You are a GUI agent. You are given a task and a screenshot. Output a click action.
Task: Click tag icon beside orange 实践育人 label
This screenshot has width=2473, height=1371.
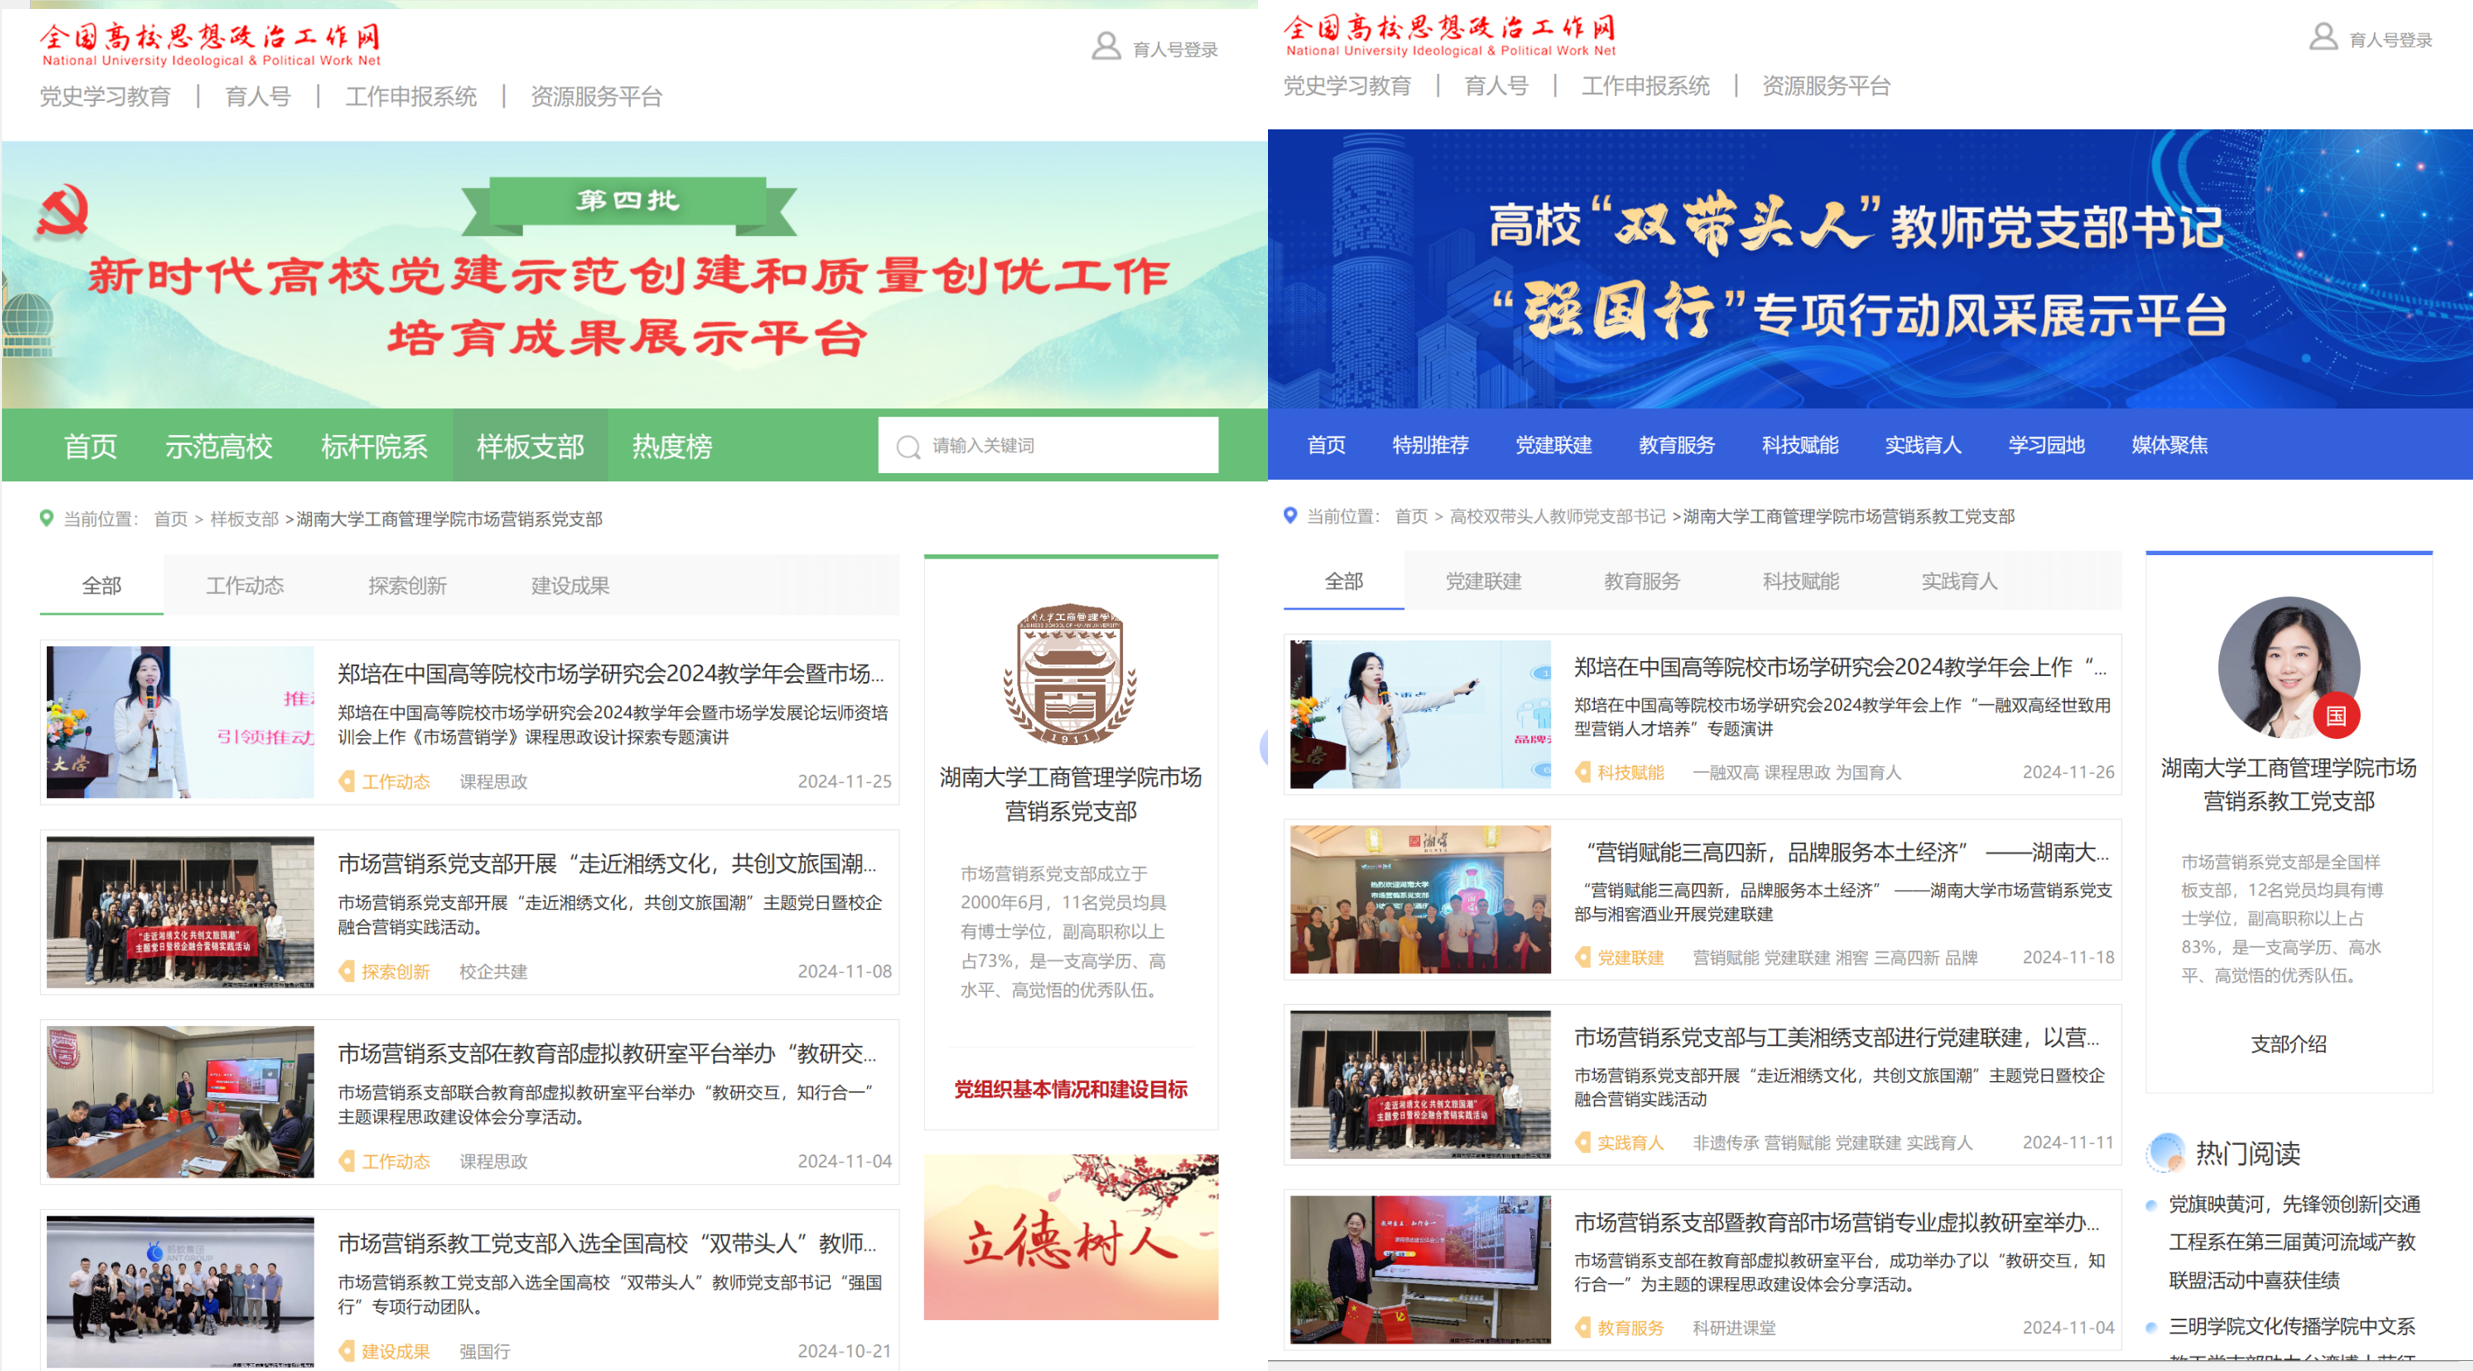point(1583,1142)
